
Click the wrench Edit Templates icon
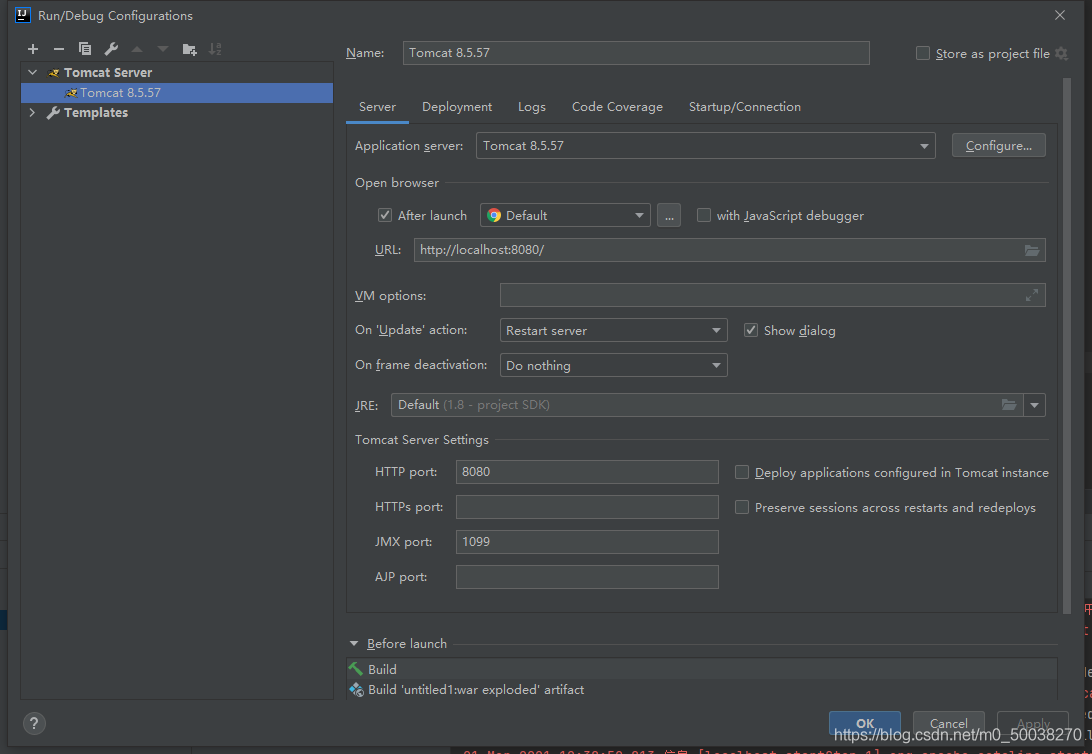pos(111,49)
